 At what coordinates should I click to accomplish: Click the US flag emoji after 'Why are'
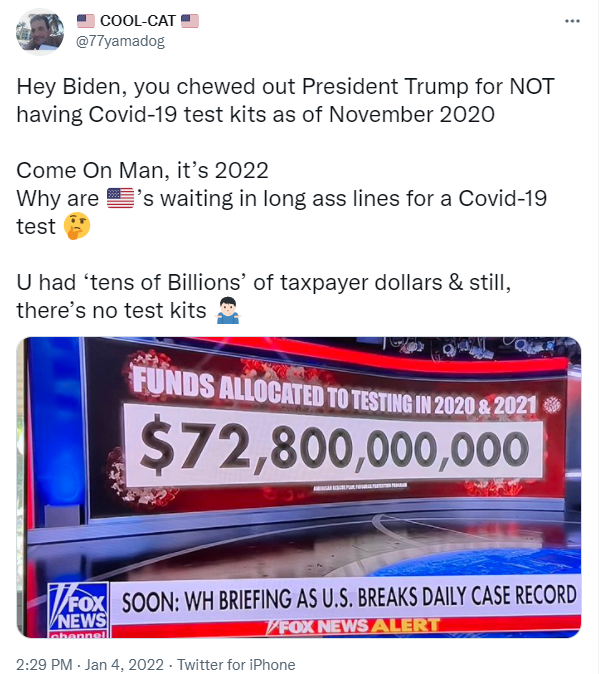tap(120, 198)
